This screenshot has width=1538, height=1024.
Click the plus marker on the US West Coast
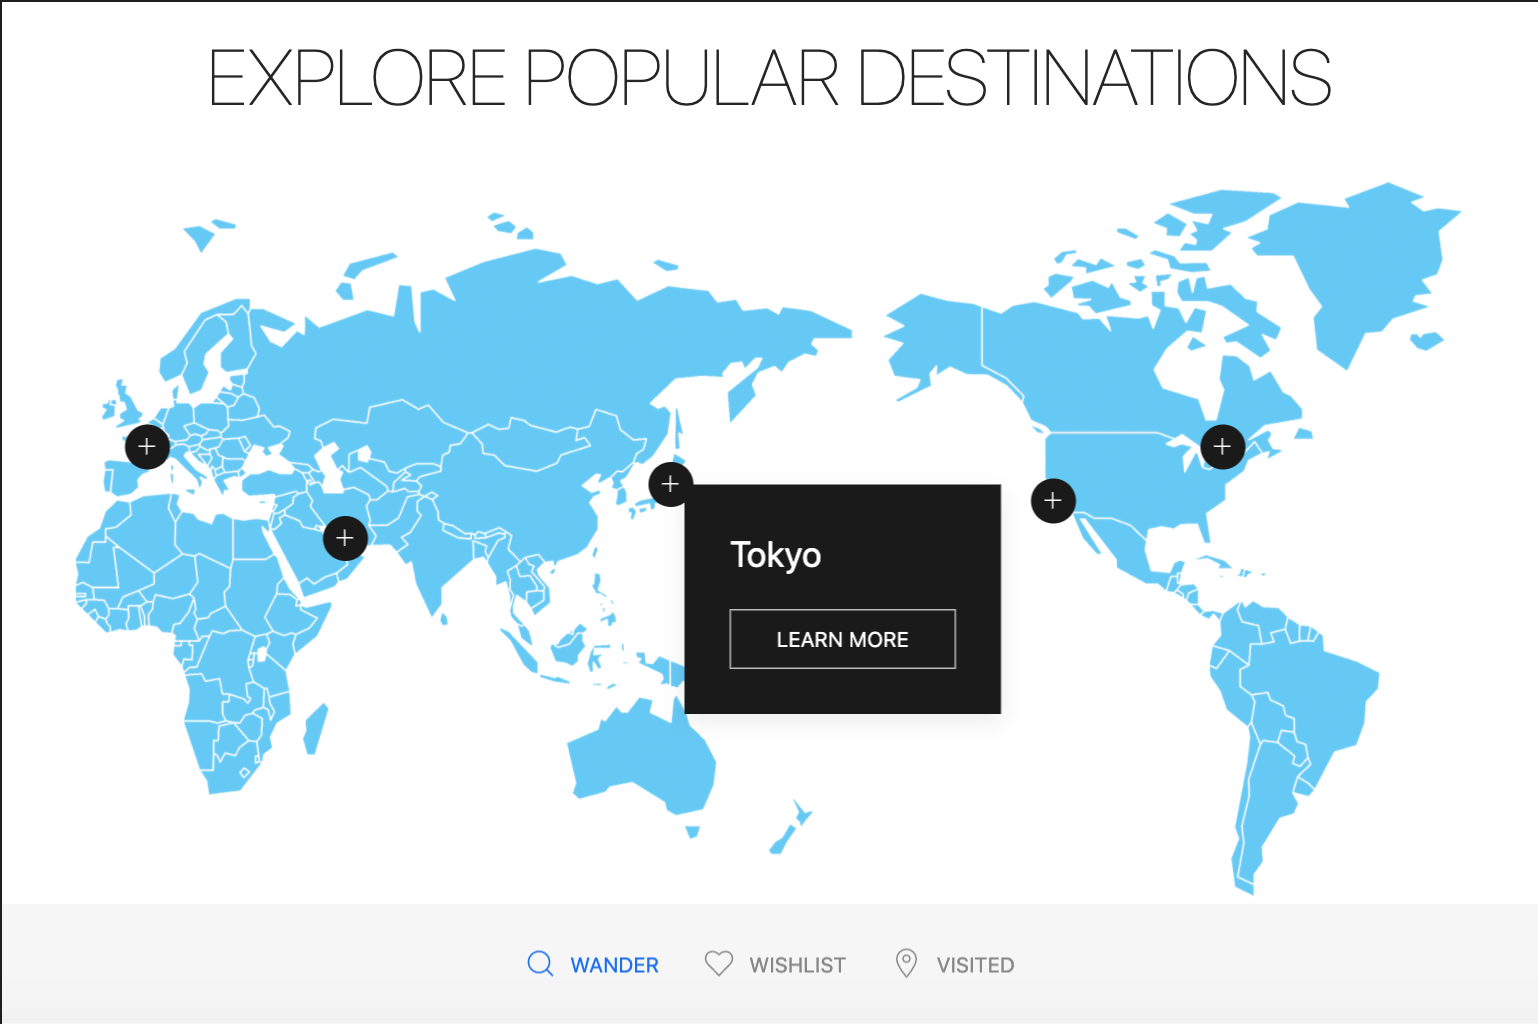pyautogui.click(x=1052, y=500)
